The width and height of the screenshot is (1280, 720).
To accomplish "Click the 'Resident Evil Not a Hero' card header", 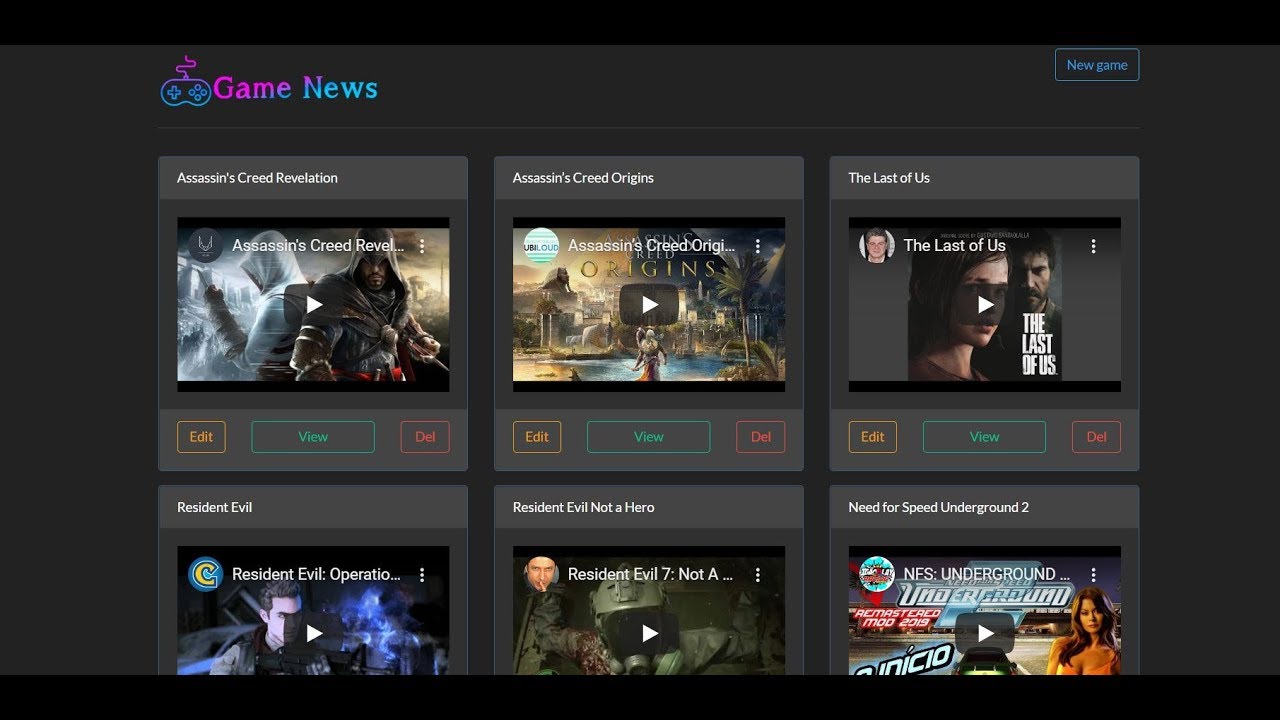I will [x=649, y=507].
